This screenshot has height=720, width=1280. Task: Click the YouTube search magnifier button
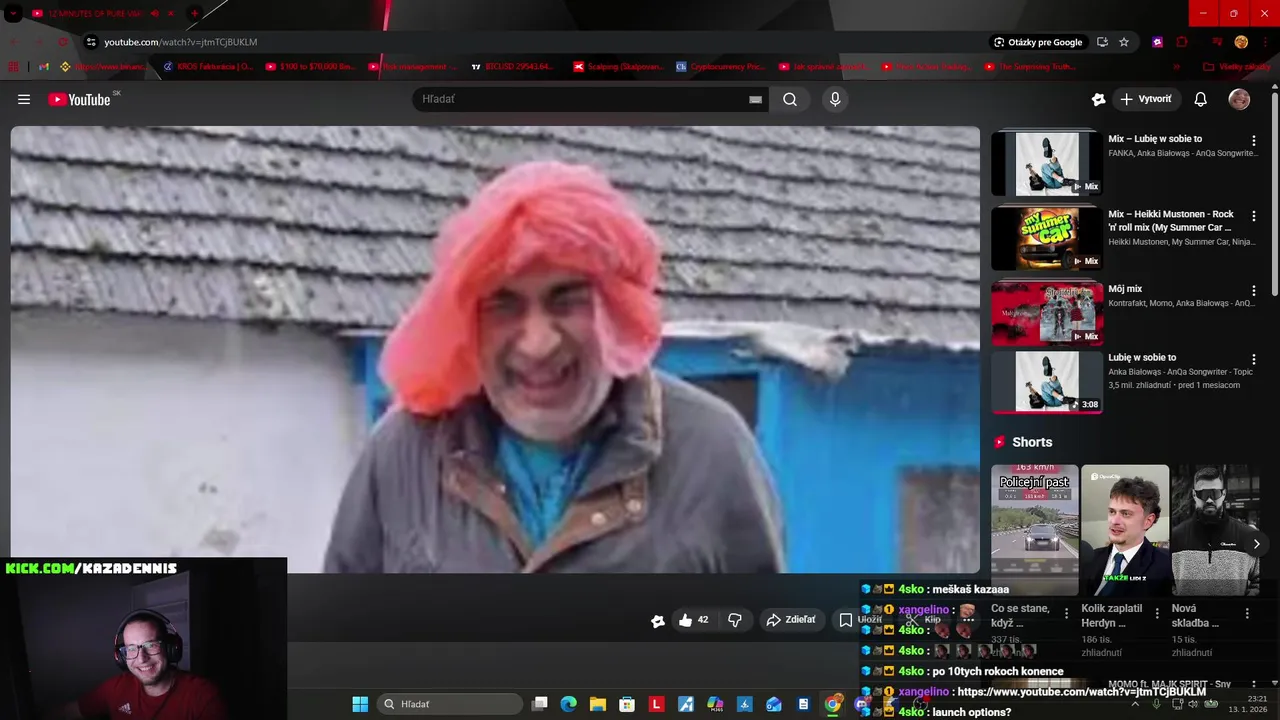point(790,99)
